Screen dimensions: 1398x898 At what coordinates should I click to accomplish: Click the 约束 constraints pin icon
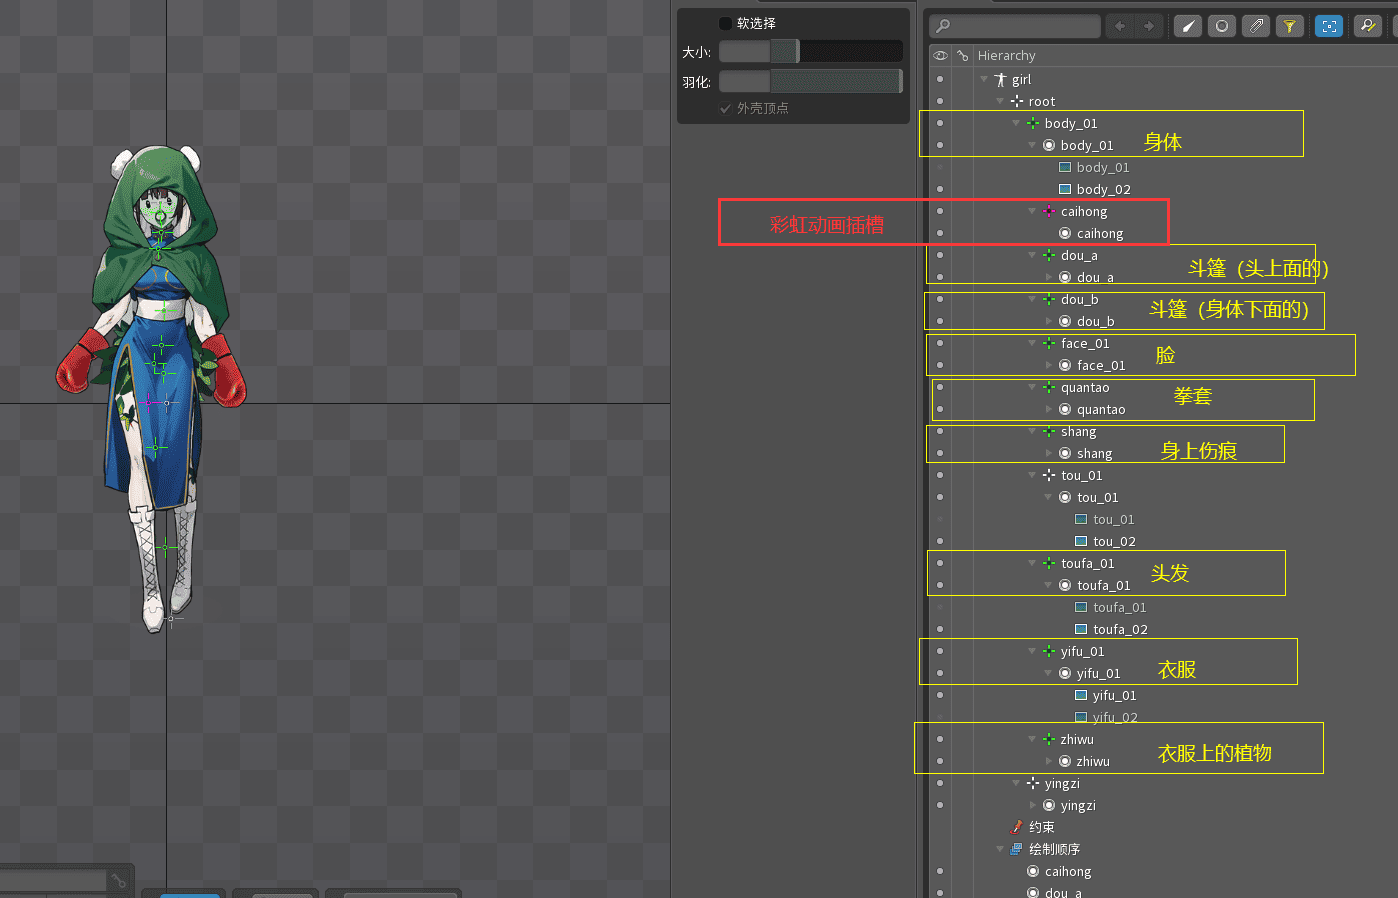point(1017,827)
